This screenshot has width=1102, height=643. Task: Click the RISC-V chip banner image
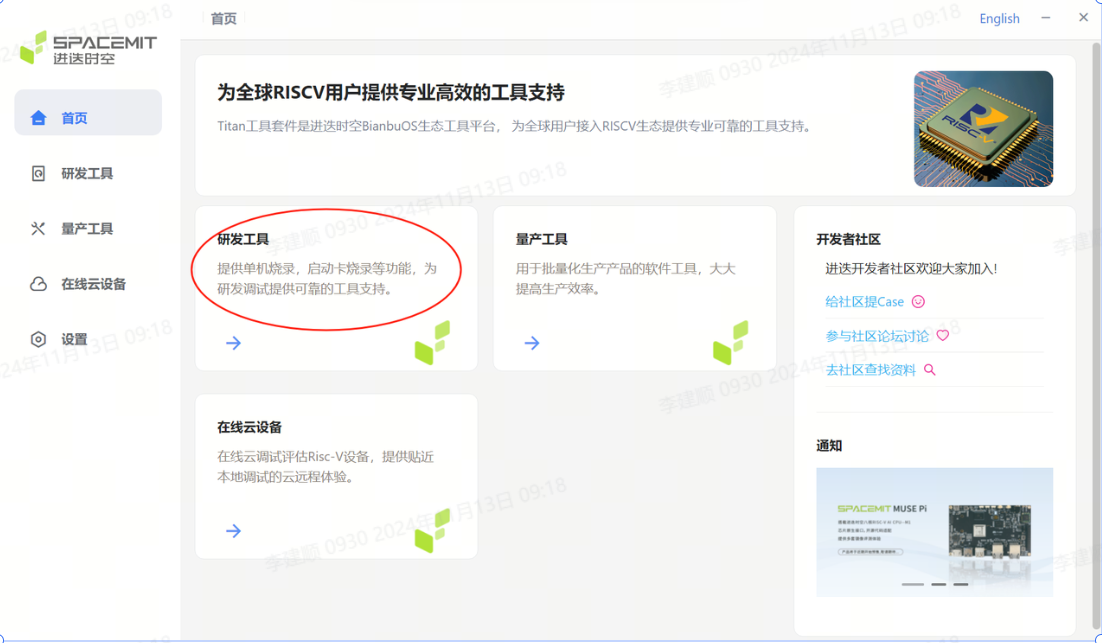[x=983, y=129]
